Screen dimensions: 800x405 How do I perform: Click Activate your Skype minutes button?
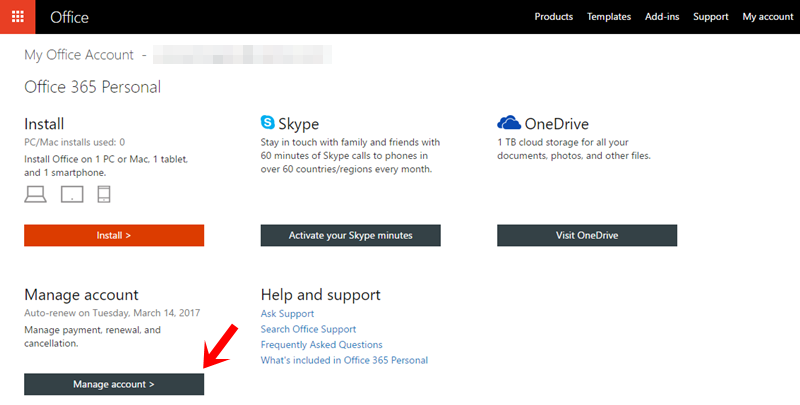(351, 235)
